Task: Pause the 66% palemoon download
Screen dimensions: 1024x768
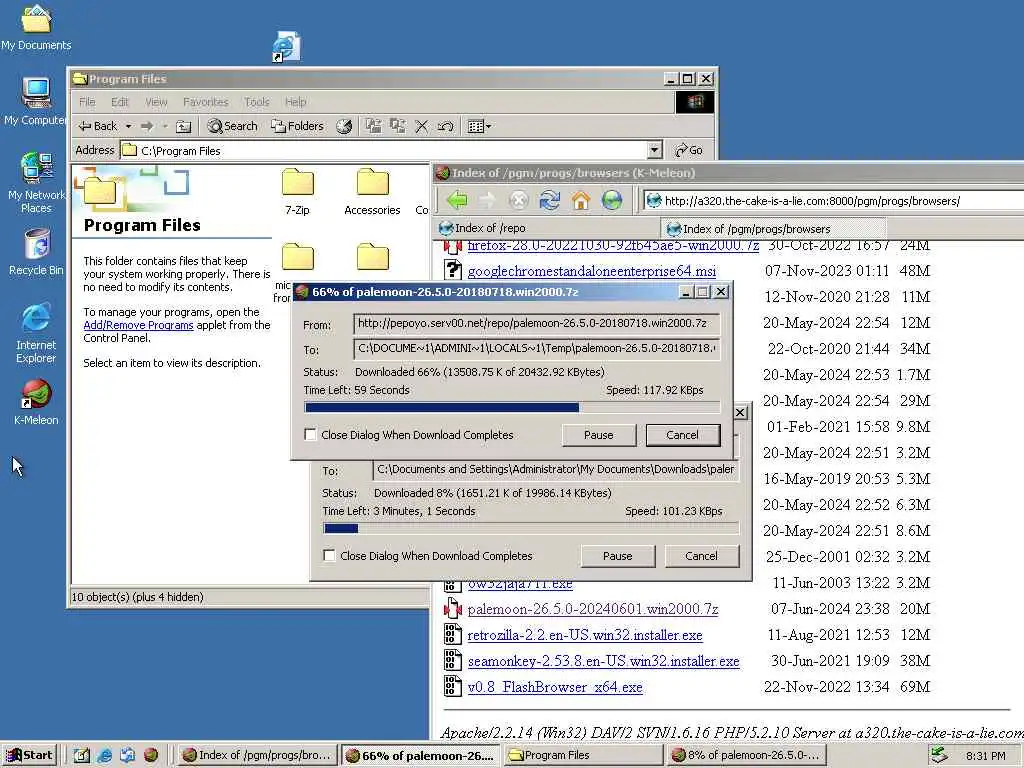Action: click(x=598, y=435)
